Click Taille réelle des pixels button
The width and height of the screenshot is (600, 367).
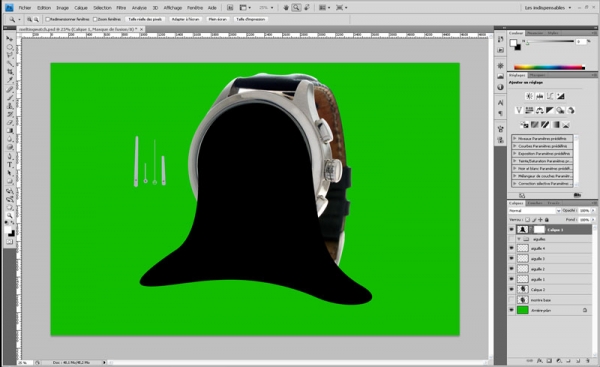[x=145, y=19]
